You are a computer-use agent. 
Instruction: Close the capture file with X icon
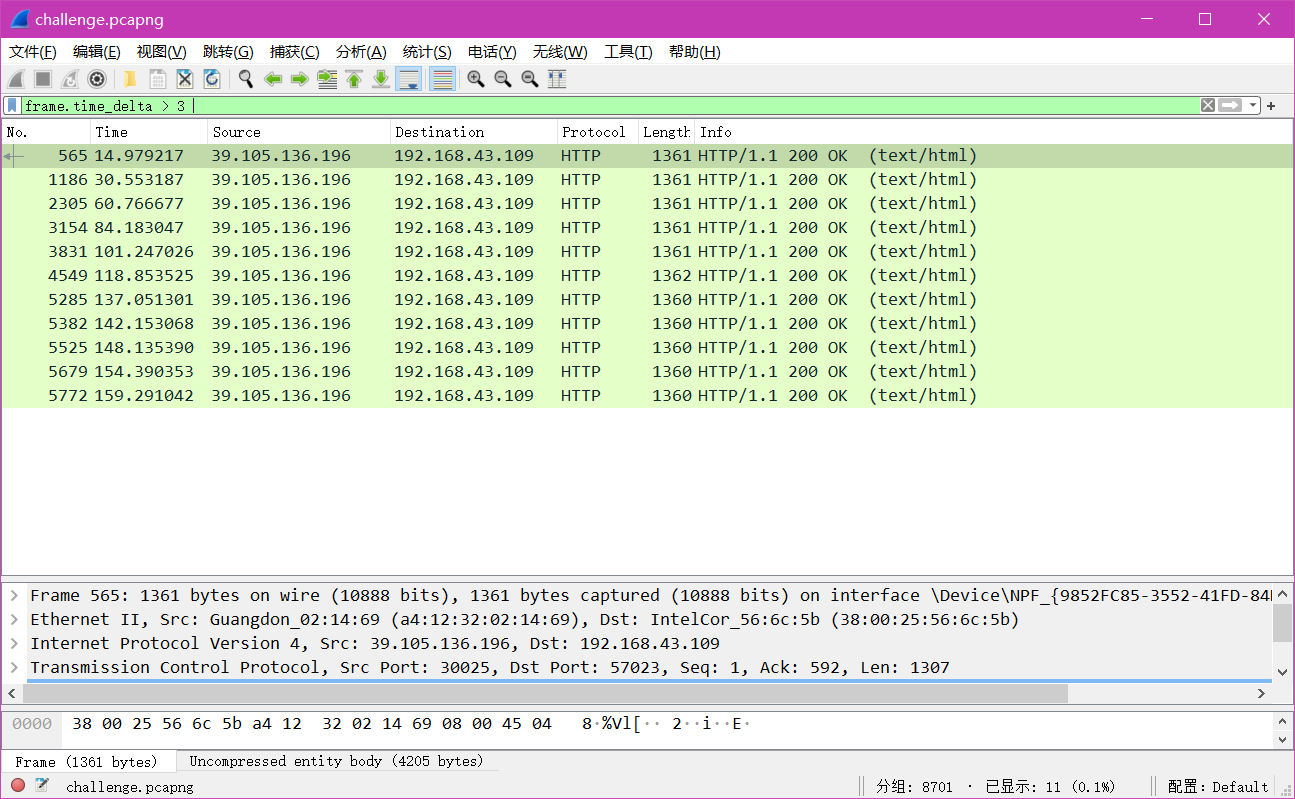[185, 79]
